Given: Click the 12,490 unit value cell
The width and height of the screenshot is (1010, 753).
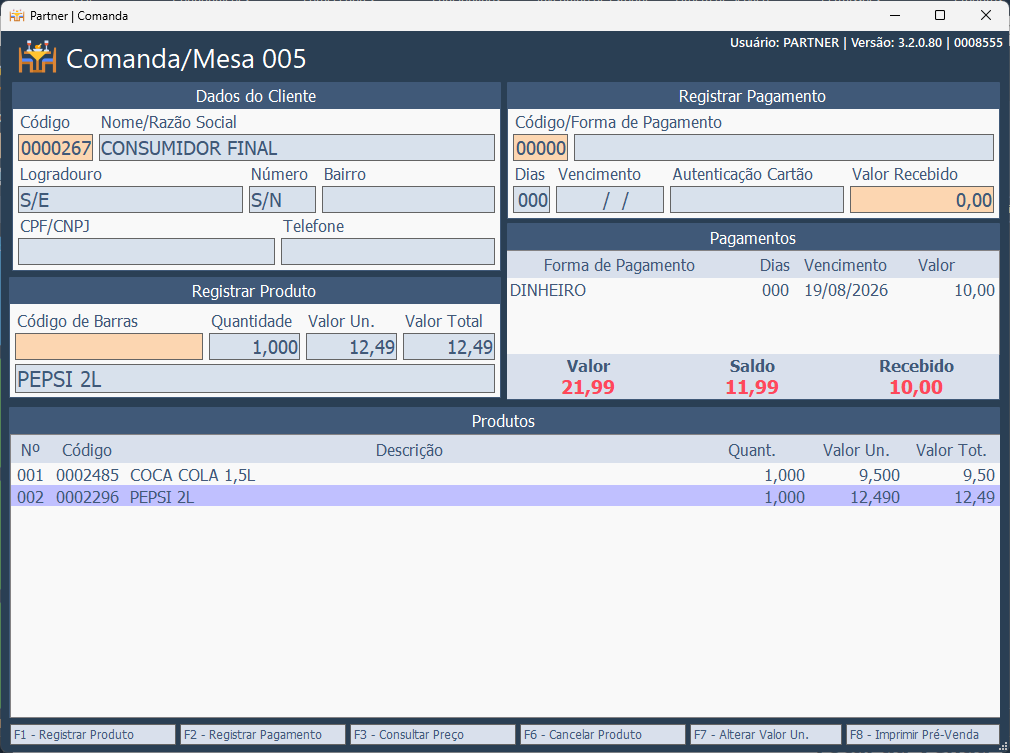Looking at the screenshot, I should (x=875, y=497).
